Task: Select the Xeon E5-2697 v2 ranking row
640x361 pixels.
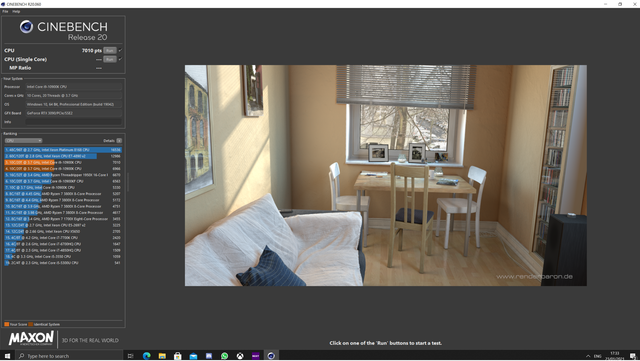Action: 63,225
